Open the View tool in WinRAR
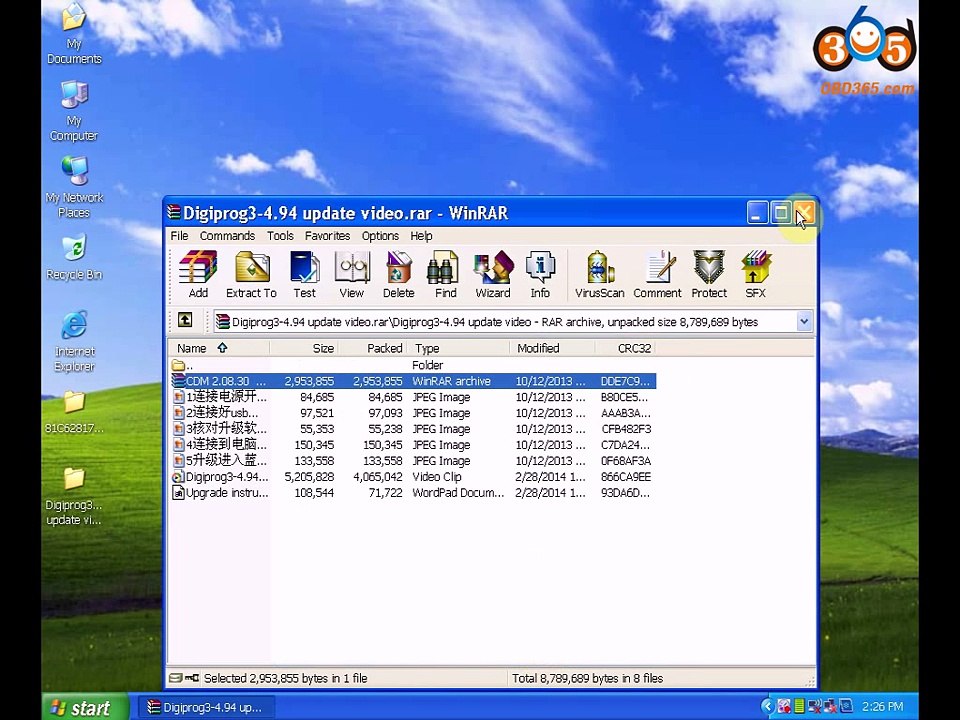This screenshot has width=960, height=720. pyautogui.click(x=351, y=274)
